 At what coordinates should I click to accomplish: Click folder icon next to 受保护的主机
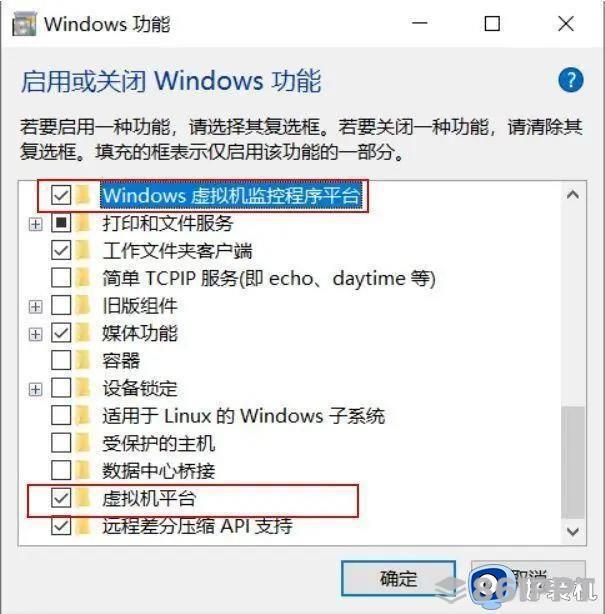coord(83,443)
